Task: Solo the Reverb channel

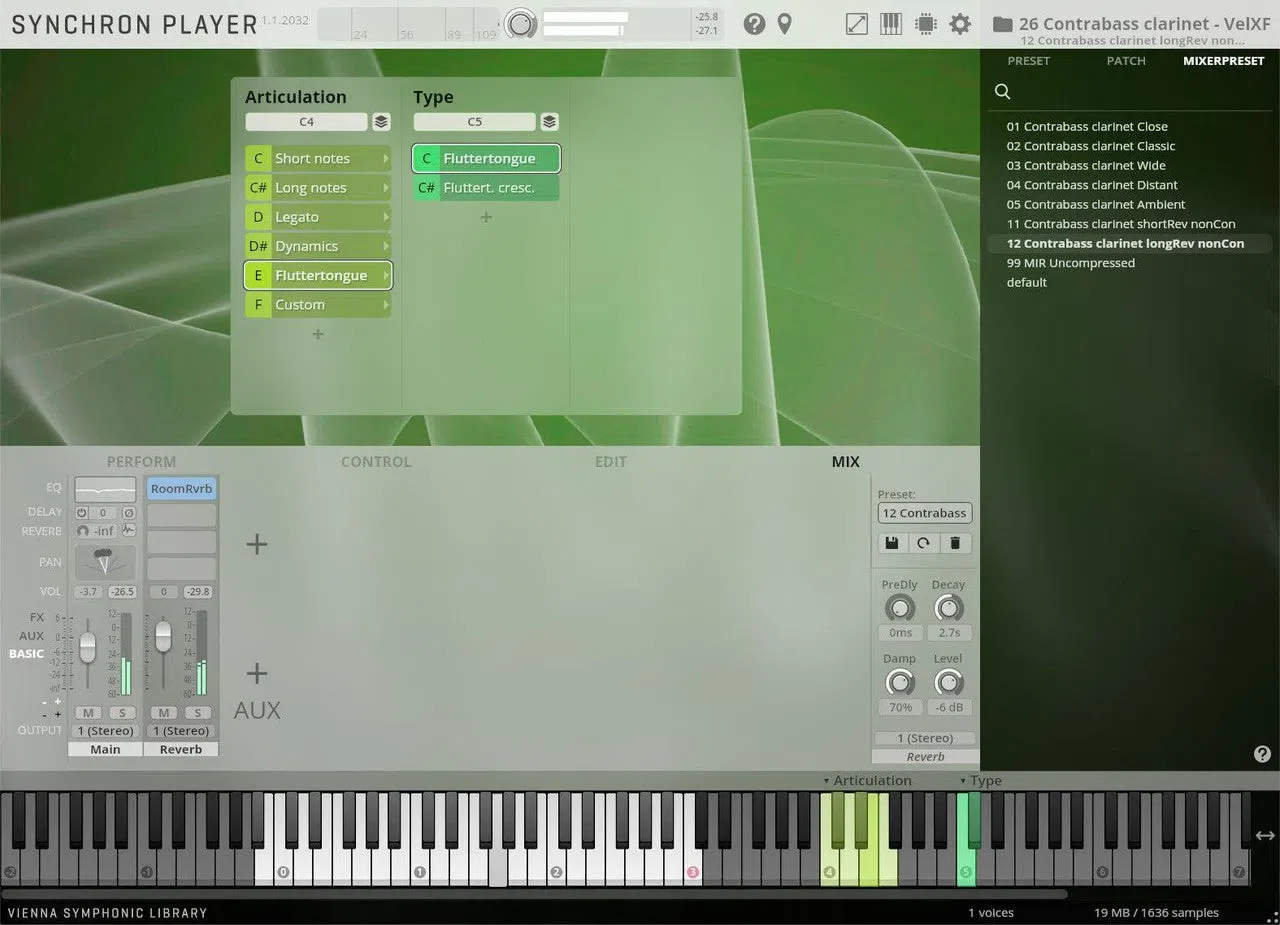Action: point(197,713)
